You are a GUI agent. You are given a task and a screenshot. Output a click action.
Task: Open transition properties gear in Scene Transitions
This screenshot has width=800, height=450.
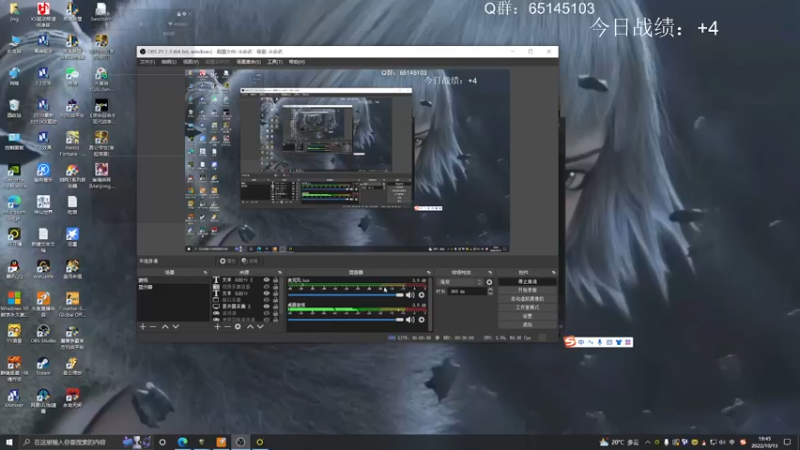489,282
